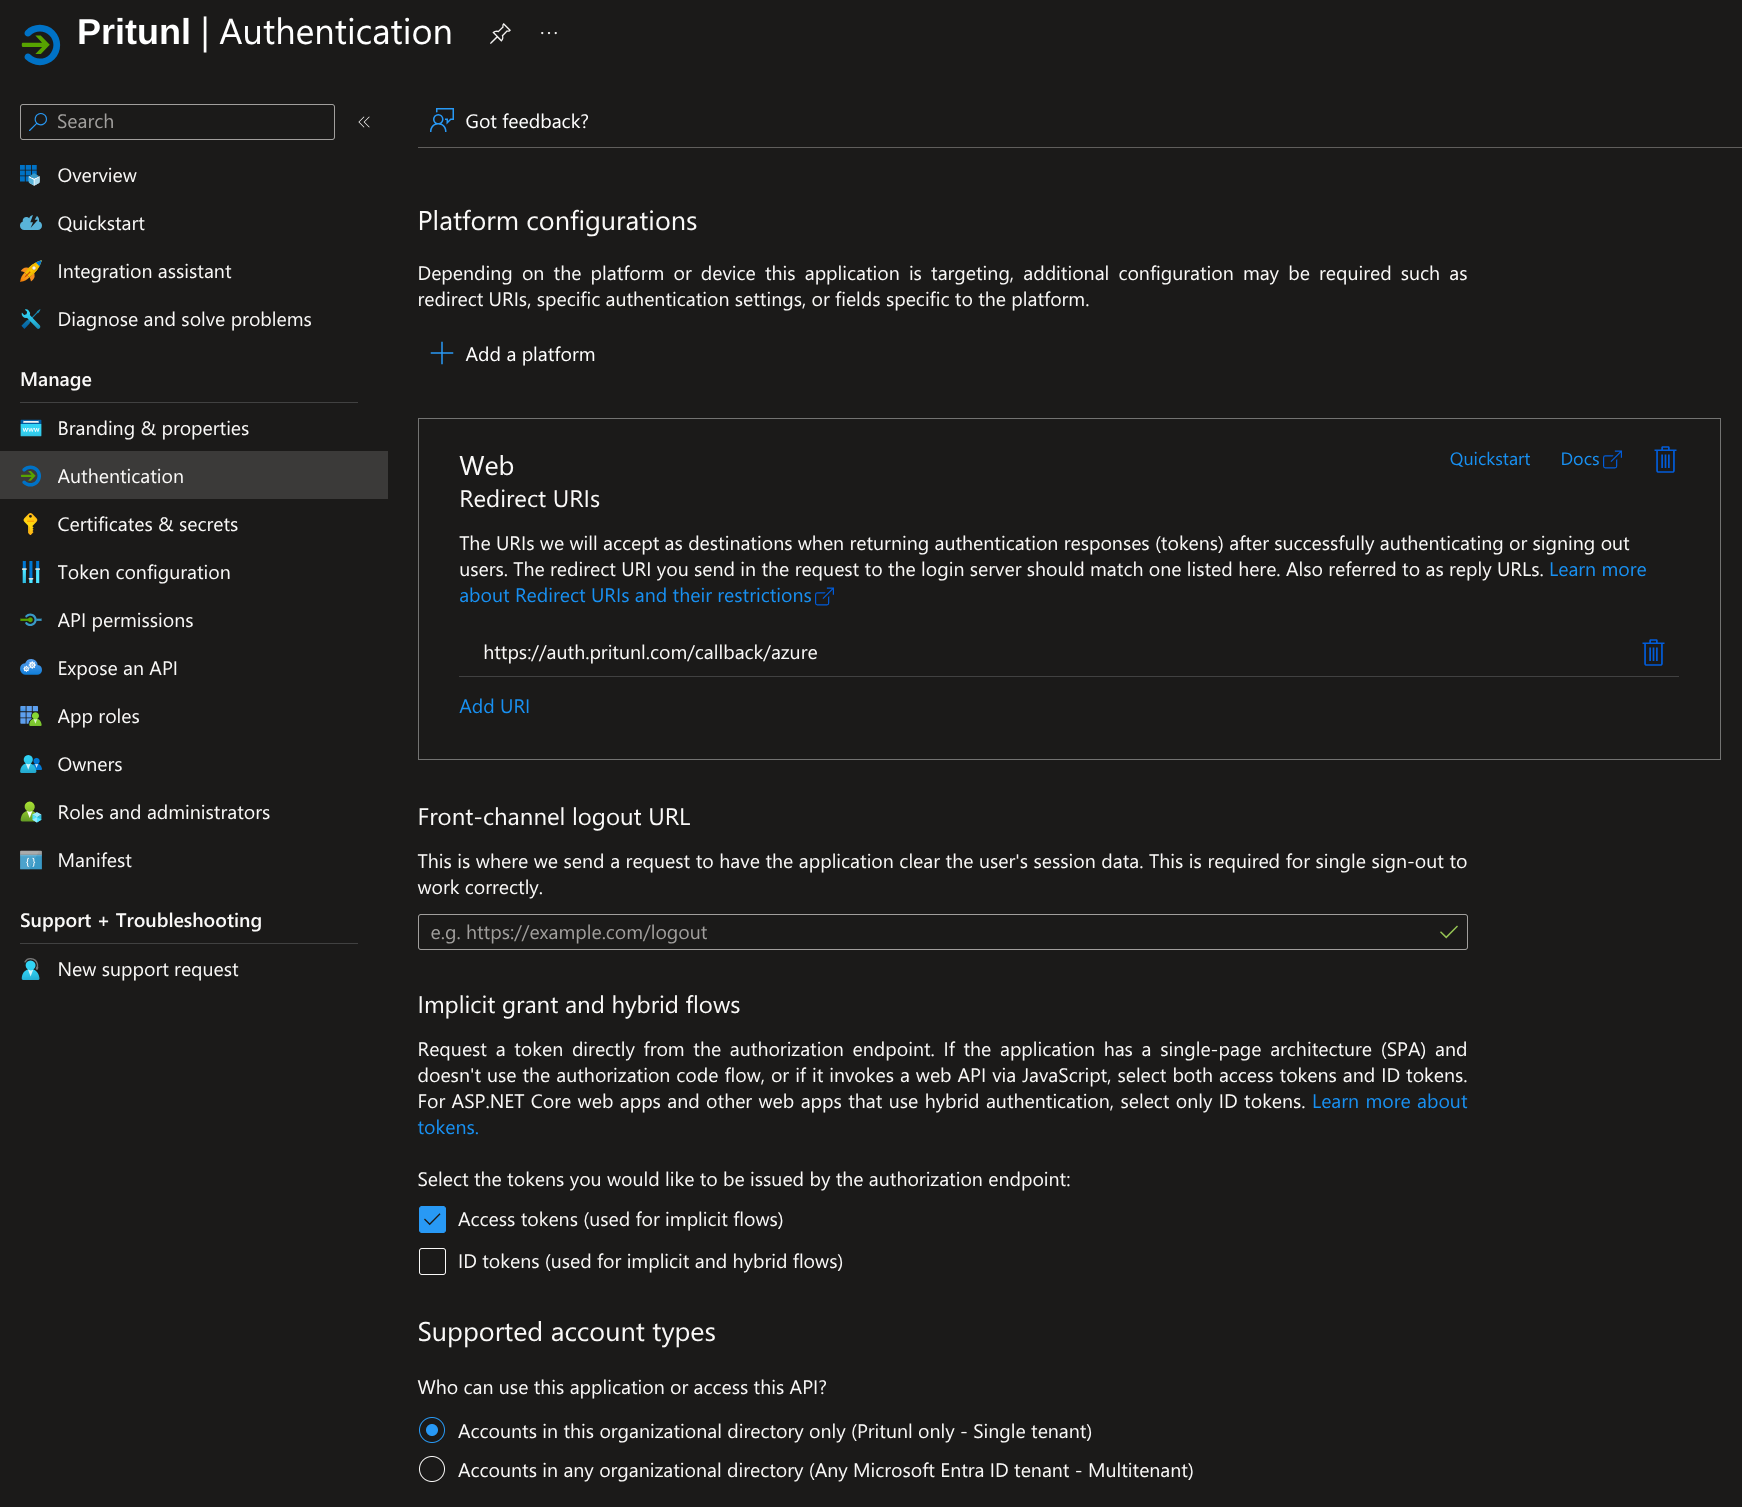This screenshot has width=1742, height=1507.
Task: Click the Token configuration bars icon
Action: tap(31, 572)
